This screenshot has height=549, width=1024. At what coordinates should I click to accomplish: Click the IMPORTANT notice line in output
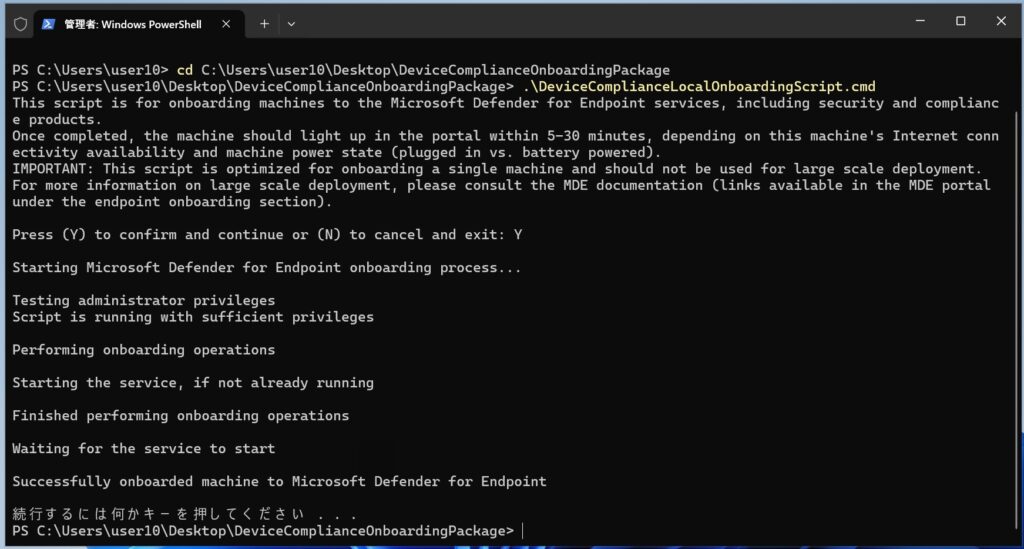click(496, 168)
